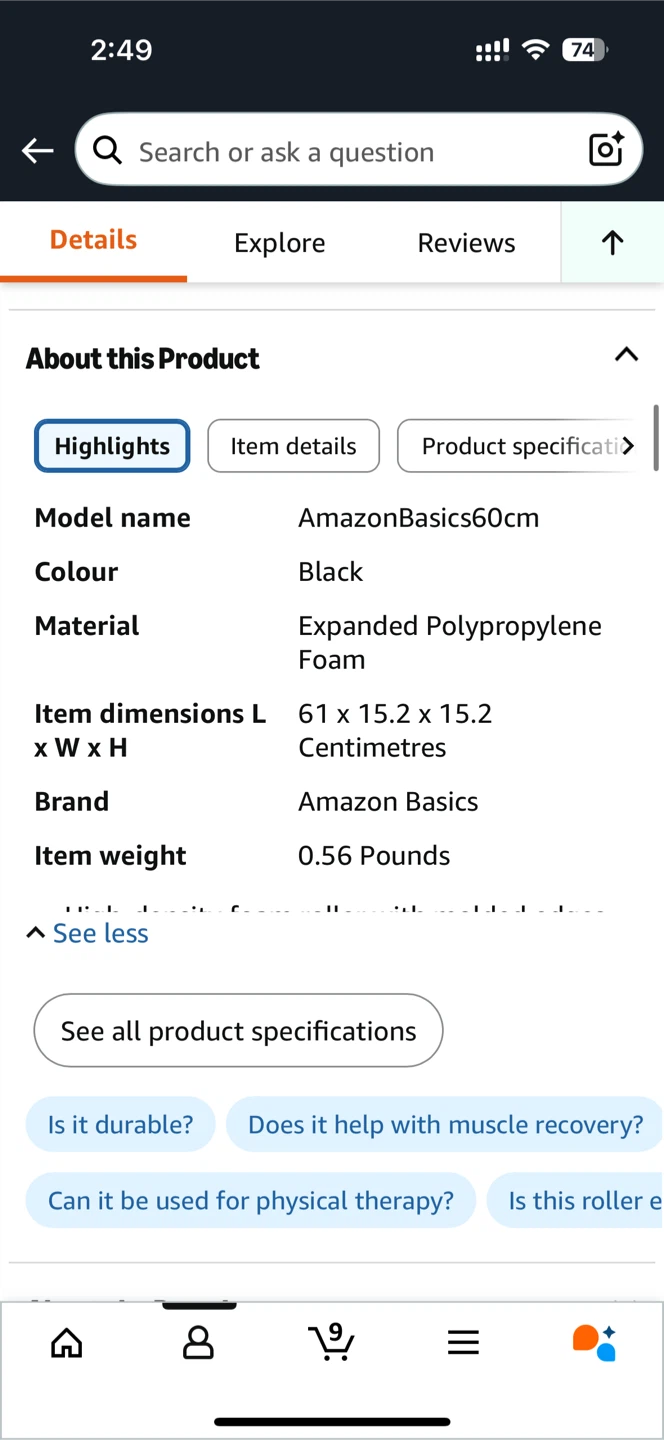Tap the back arrow icon
The height and width of the screenshot is (1440, 664).
point(38,151)
